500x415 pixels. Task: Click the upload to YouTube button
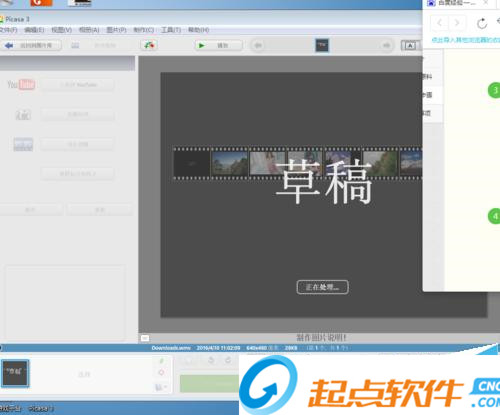tap(78, 85)
